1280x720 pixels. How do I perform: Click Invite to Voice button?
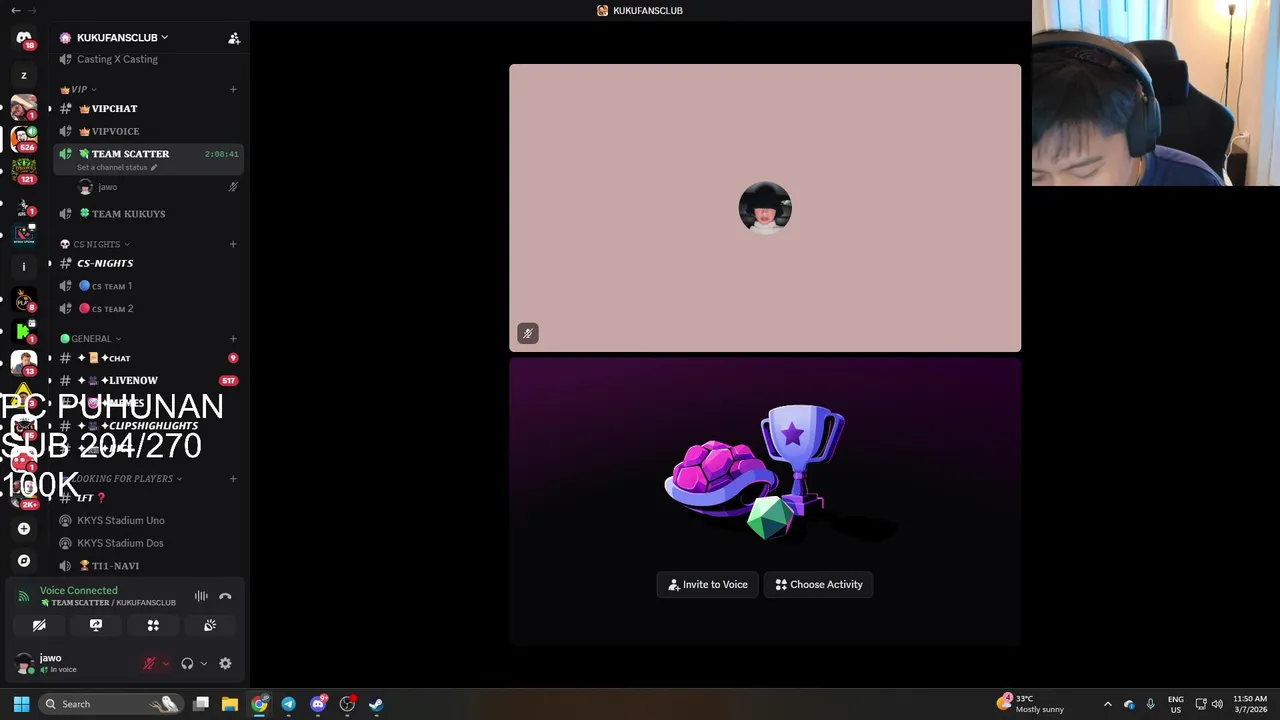click(x=708, y=585)
